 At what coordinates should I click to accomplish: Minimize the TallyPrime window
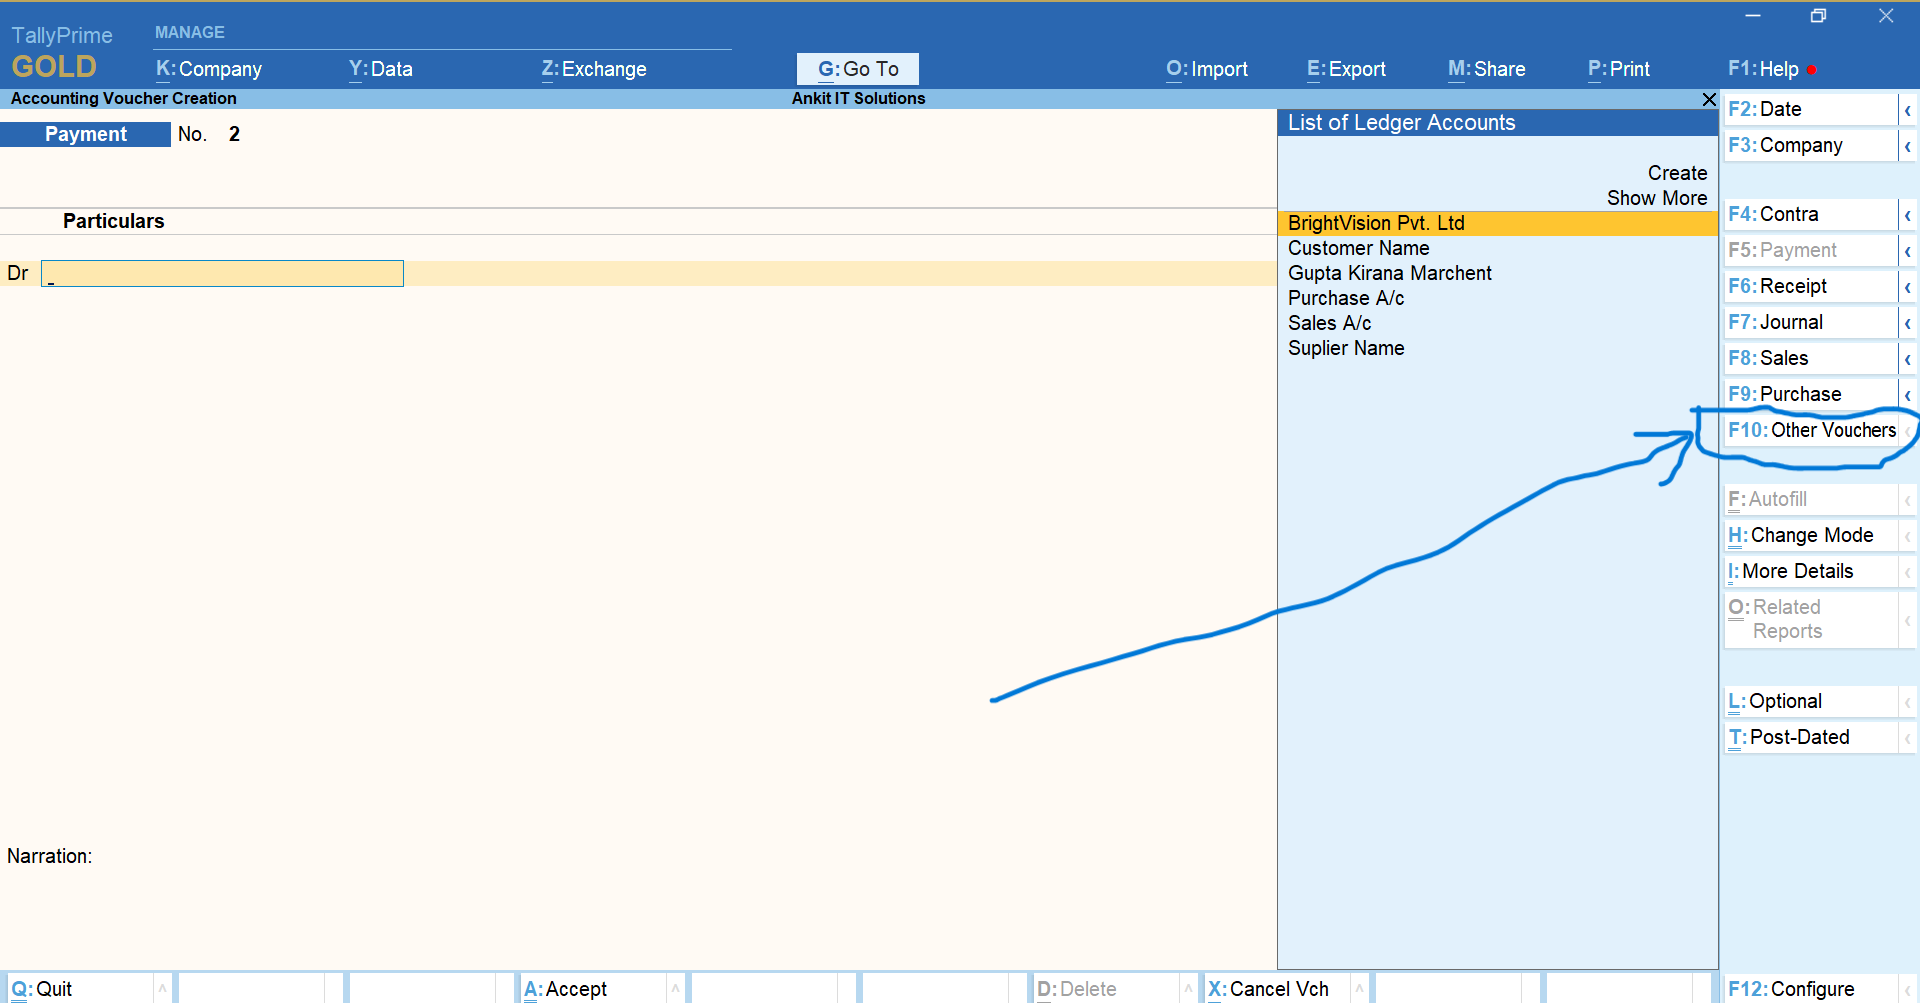pos(1753,16)
